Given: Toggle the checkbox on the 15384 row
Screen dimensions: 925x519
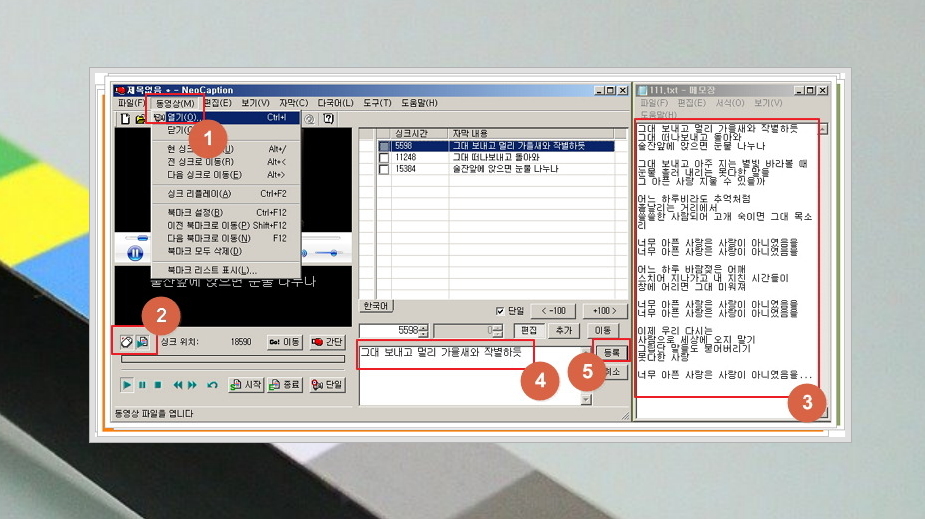Looking at the screenshot, I should coord(384,169).
